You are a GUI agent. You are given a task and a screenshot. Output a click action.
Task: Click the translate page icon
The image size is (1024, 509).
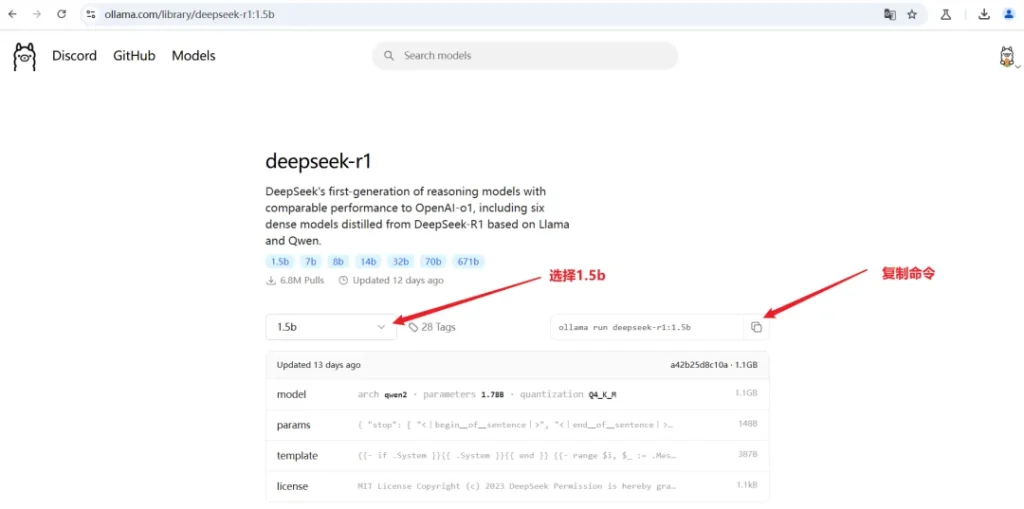click(x=889, y=14)
